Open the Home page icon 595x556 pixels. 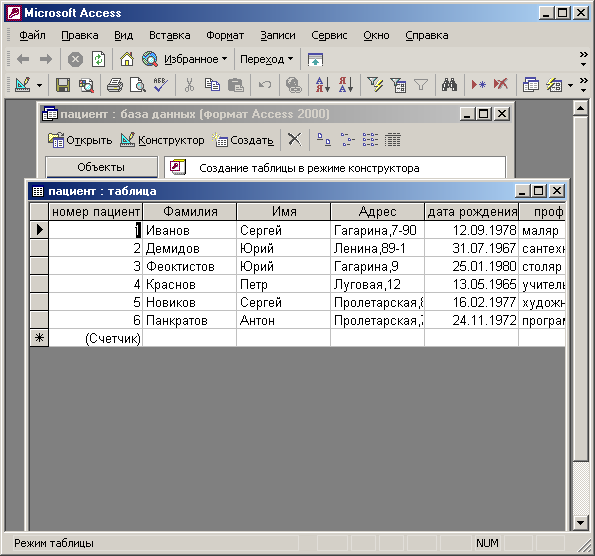pyautogui.click(x=127, y=59)
